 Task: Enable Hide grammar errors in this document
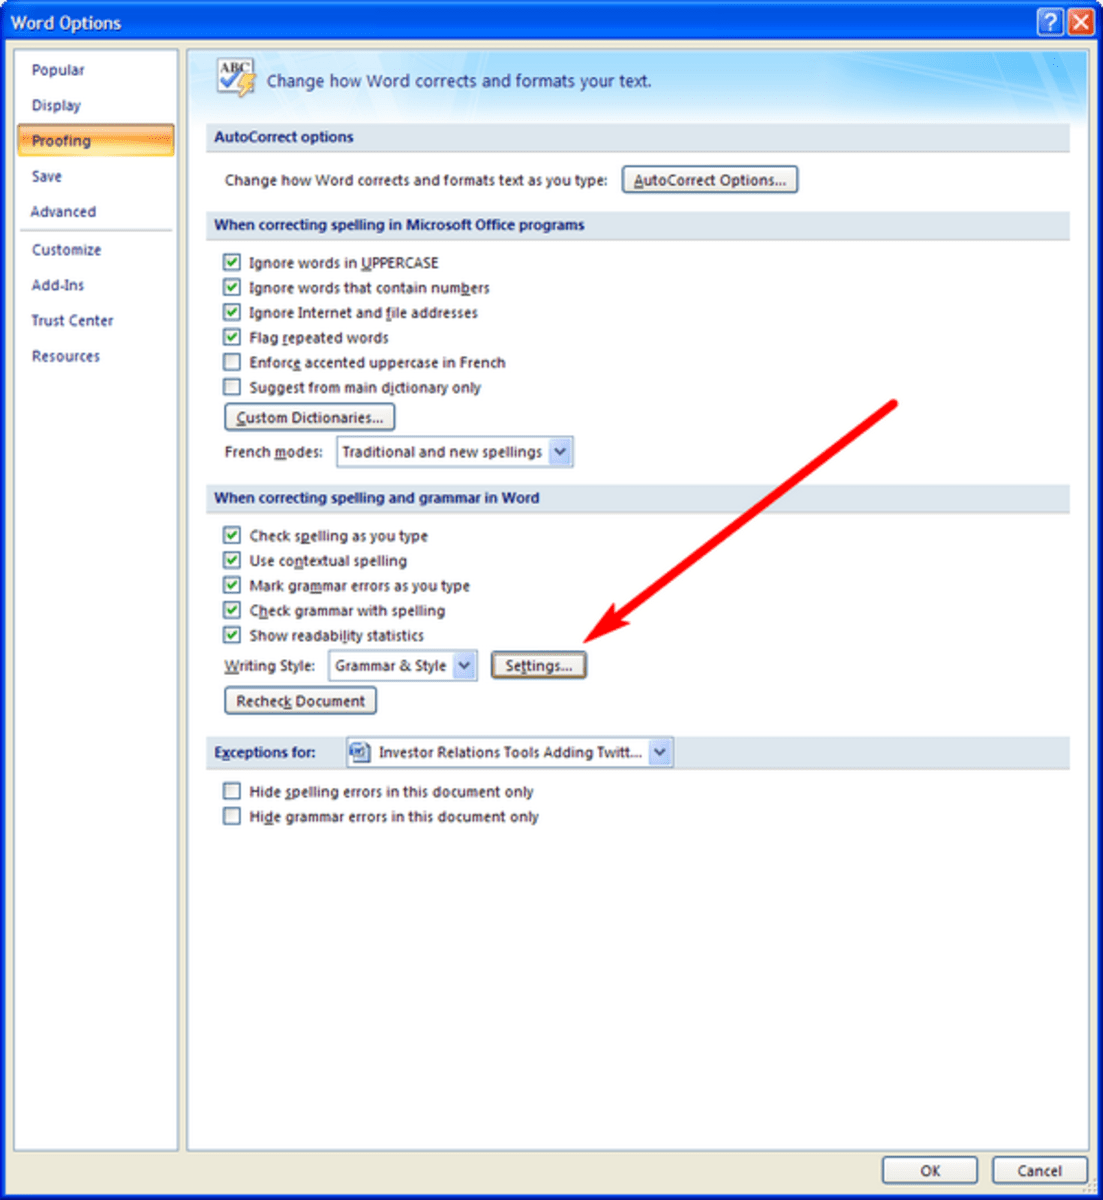(x=232, y=816)
